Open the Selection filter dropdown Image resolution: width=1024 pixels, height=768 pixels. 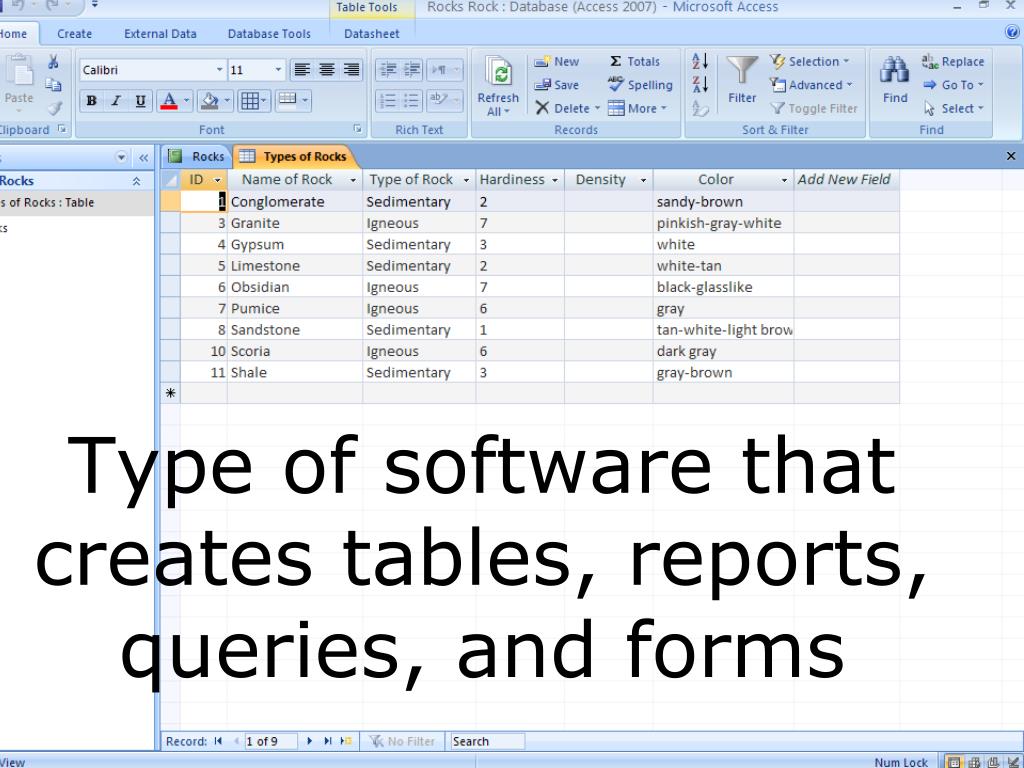pos(810,61)
